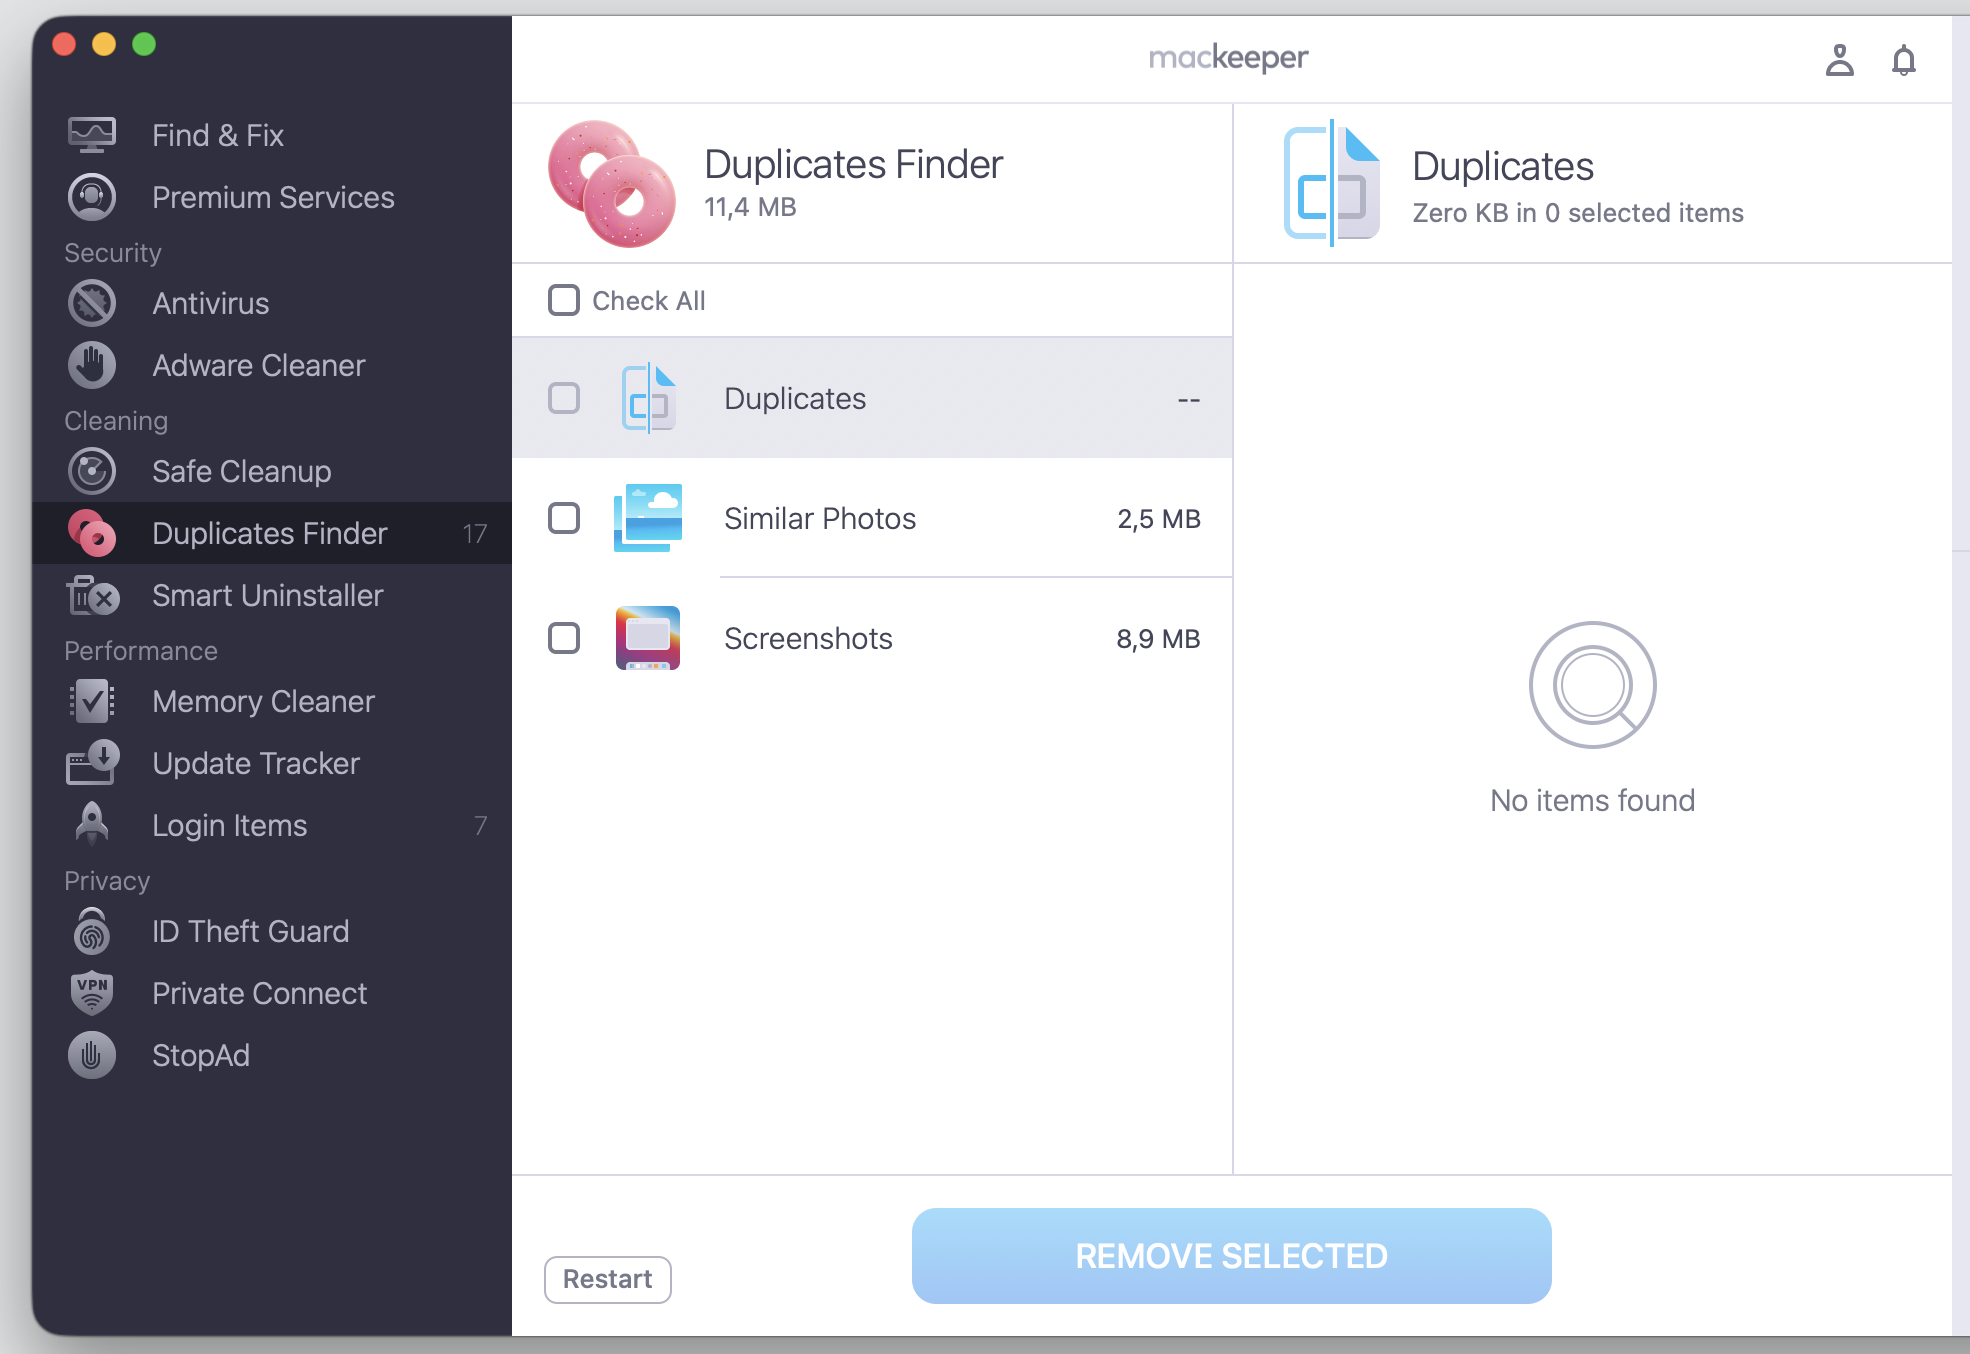Select the Screenshots row label

tap(808, 638)
